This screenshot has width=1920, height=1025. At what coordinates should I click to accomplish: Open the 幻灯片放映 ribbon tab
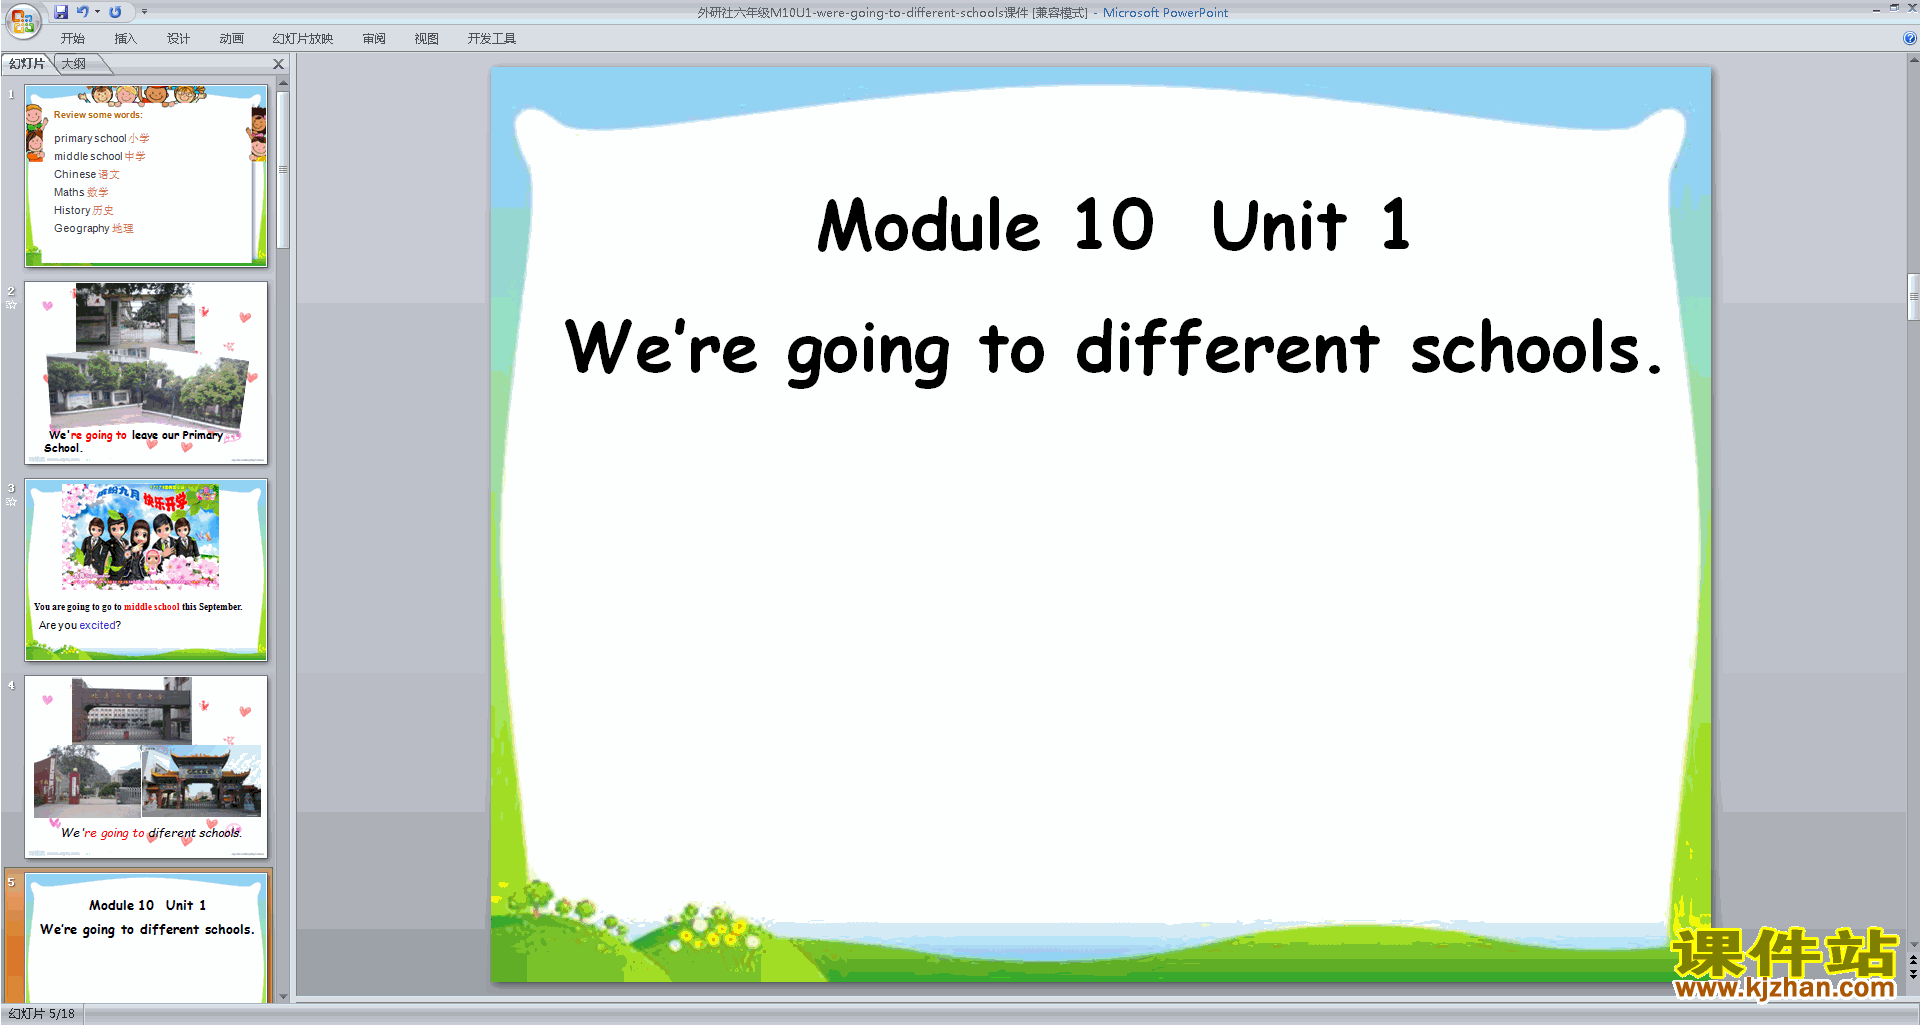click(x=302, y=39)
